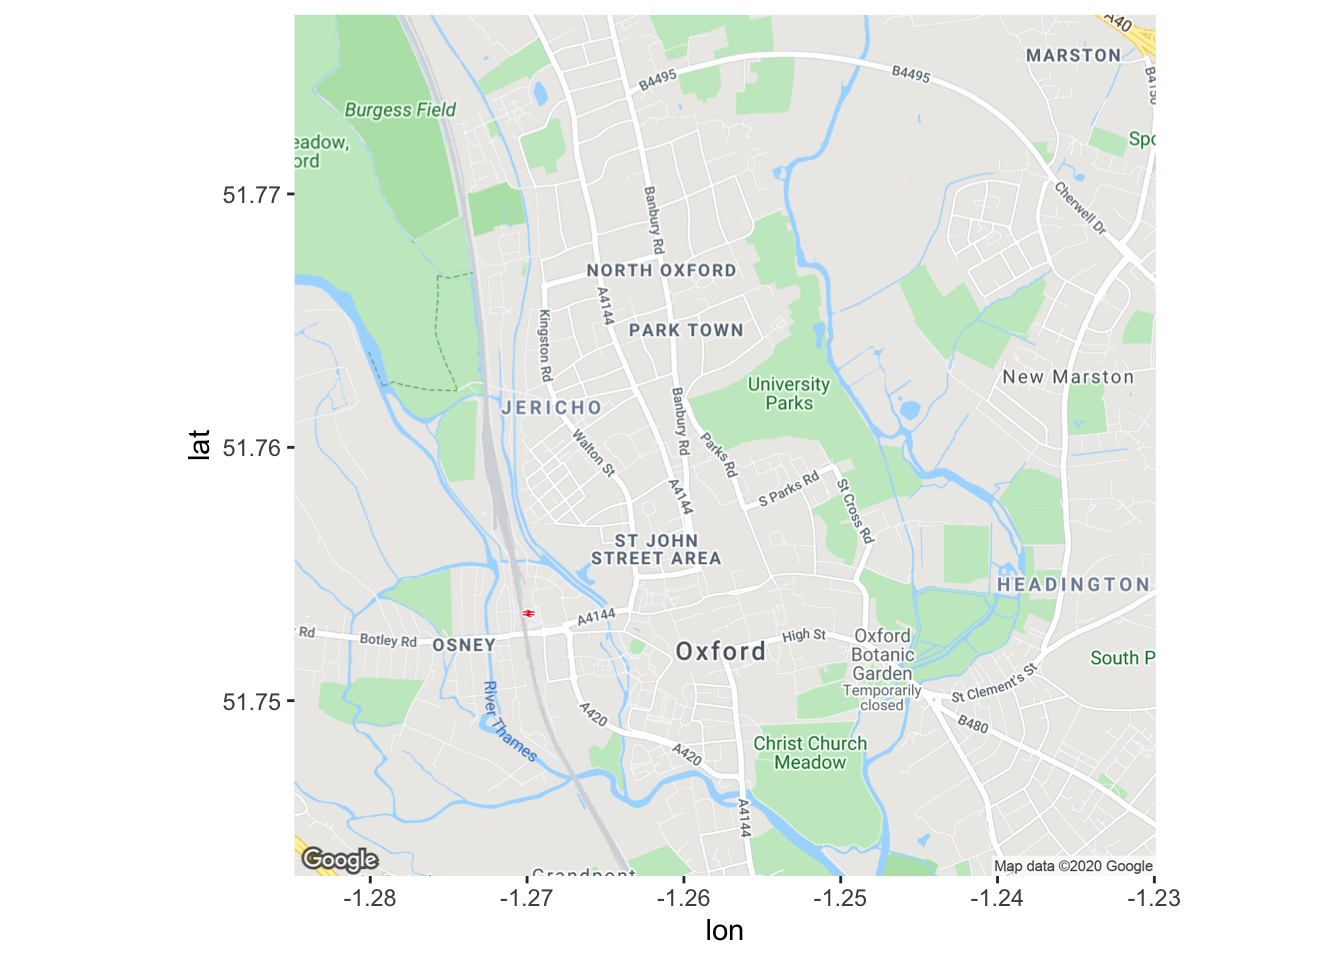Click the Oxford Botanic Garden label
The image size is (1344, 960).
(883, 655)
